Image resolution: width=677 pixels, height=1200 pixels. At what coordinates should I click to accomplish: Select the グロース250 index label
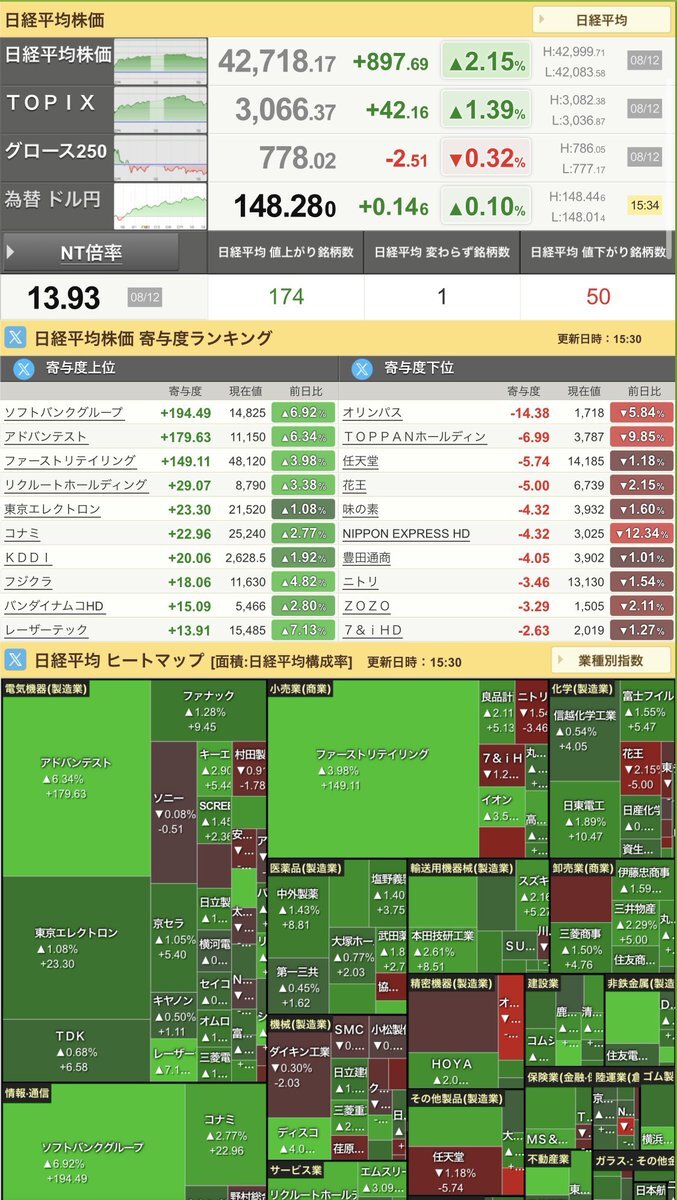tap(55, 150)
